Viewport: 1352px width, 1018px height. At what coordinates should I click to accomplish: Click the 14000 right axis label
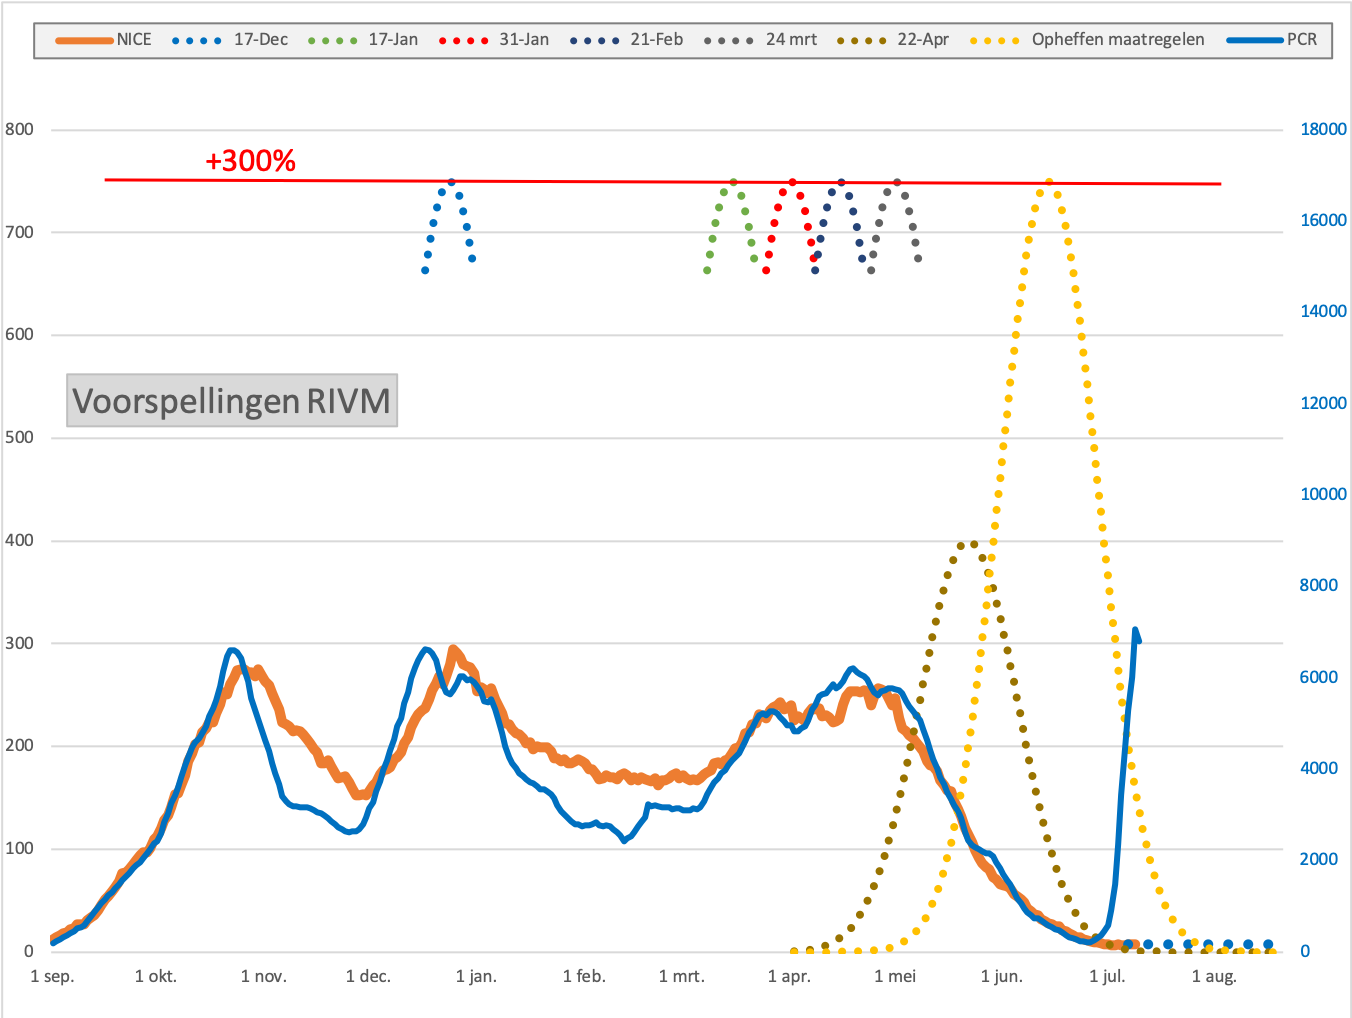coord(1323,311)
